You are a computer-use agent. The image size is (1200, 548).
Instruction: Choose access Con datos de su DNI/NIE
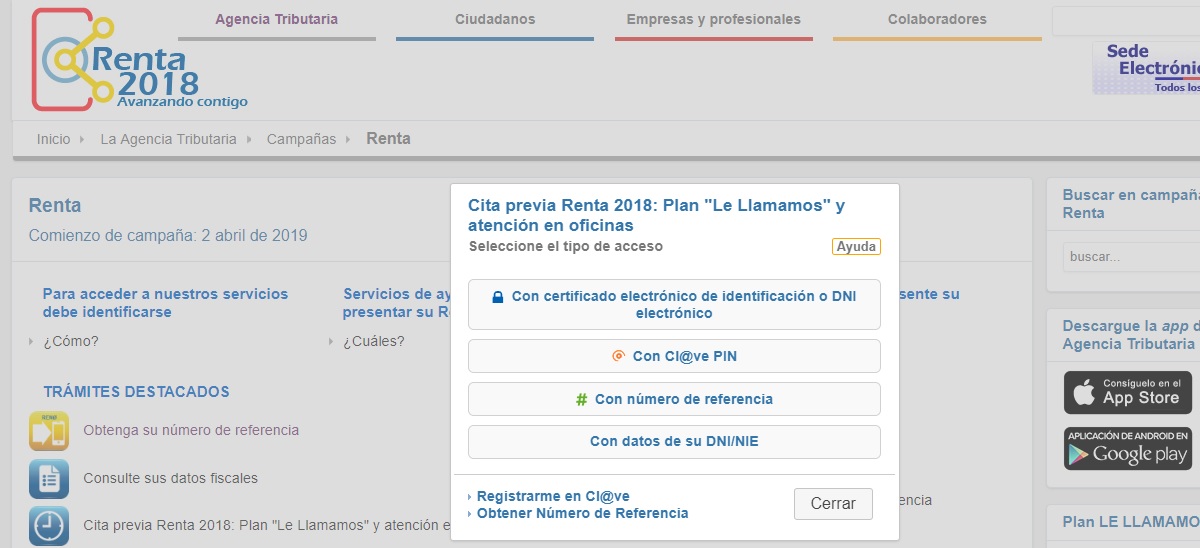[x=674, y=442]
